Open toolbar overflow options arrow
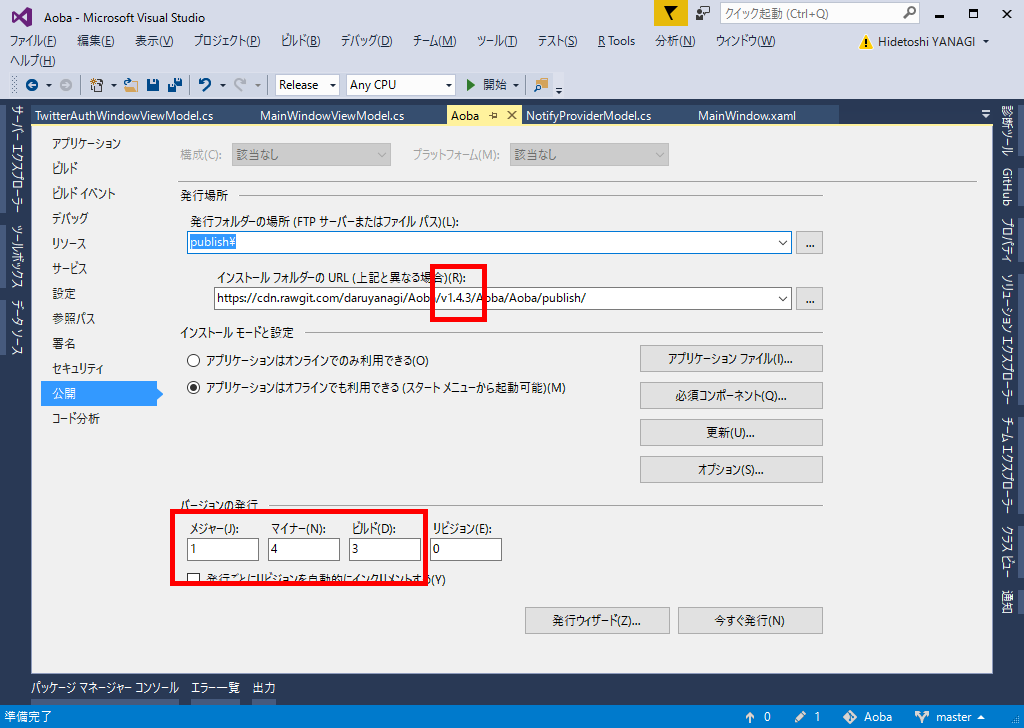This screenshot has width=1024, height=728. point(559,88)
